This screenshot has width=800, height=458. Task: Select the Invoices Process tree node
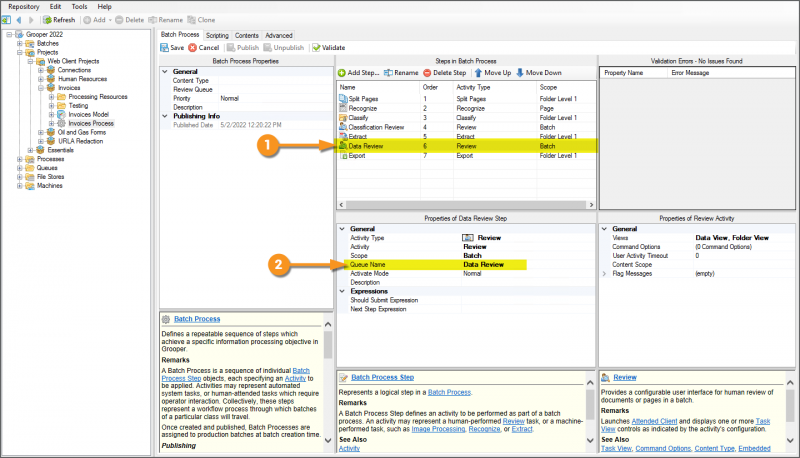point(90,123)
